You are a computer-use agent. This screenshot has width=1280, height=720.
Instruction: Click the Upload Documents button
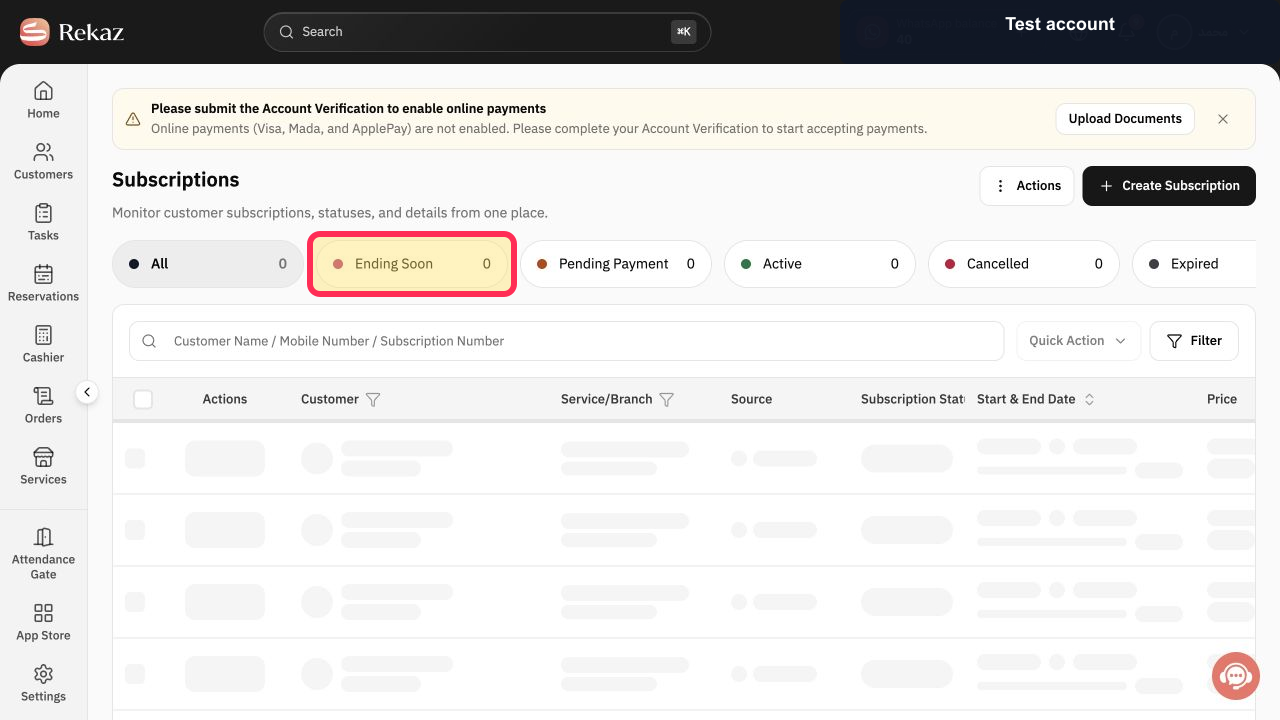point(1125,119)
